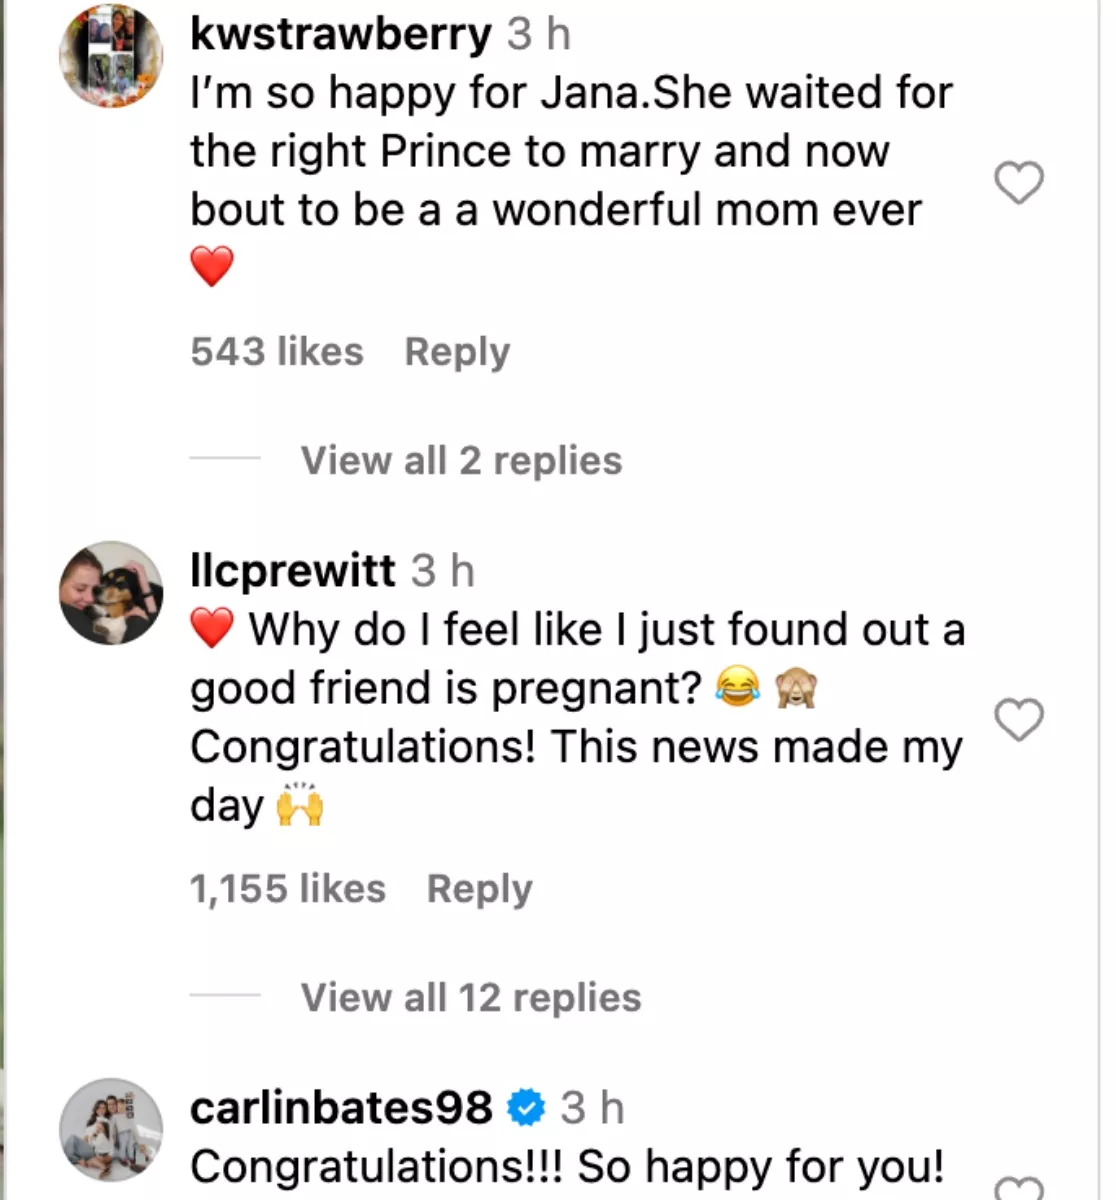Expand View all 2 replies
This screenshot has height=1200, width=1116.
point(461,461)
